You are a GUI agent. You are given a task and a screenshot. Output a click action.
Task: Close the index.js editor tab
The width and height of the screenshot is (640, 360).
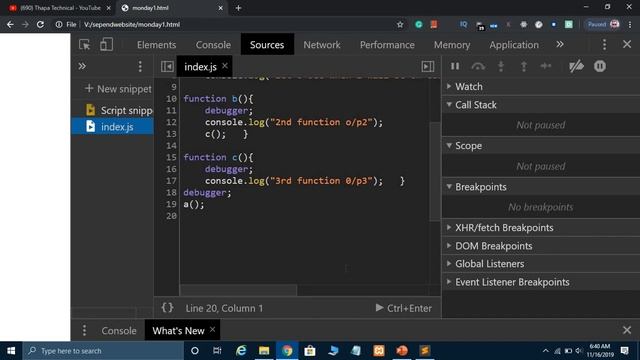coord(224,66)
